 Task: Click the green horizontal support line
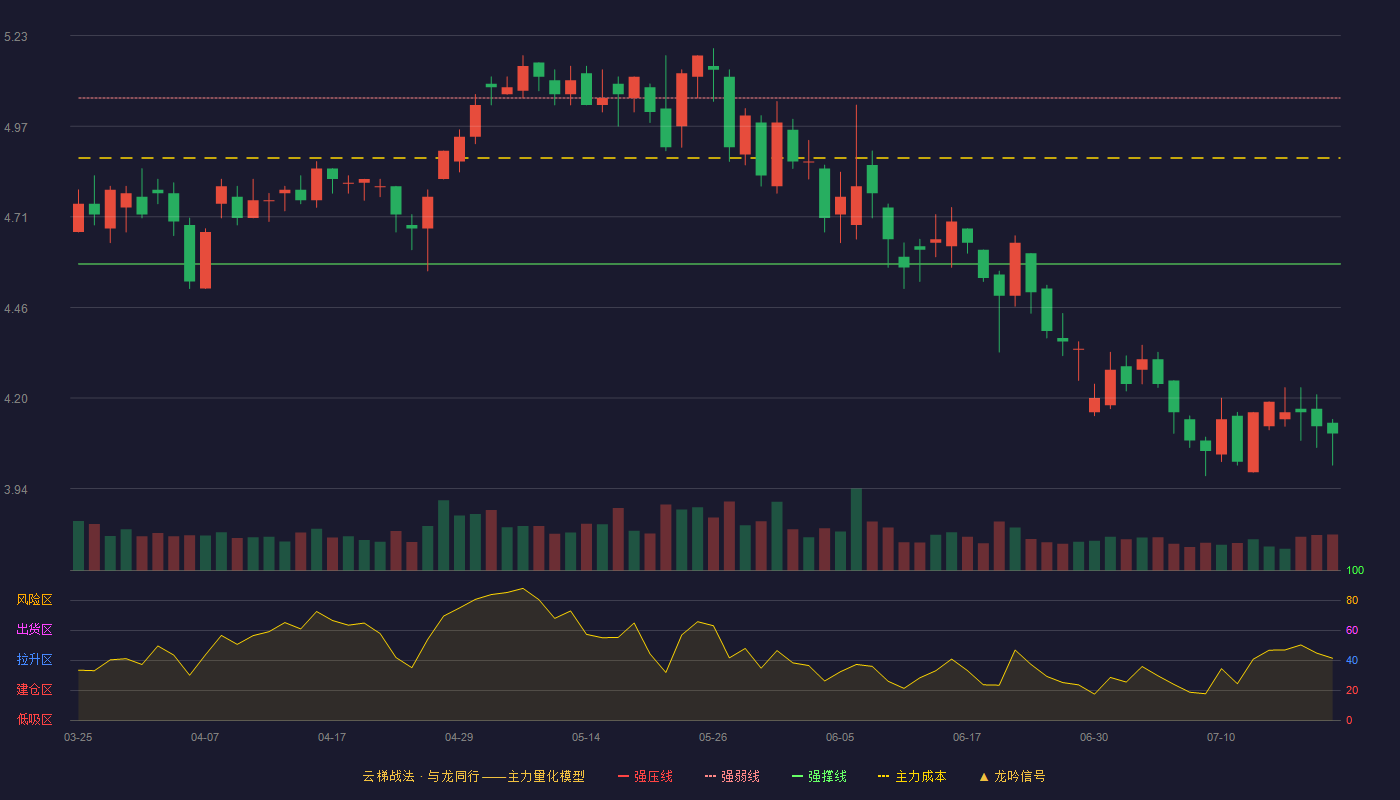click(709, 264)
